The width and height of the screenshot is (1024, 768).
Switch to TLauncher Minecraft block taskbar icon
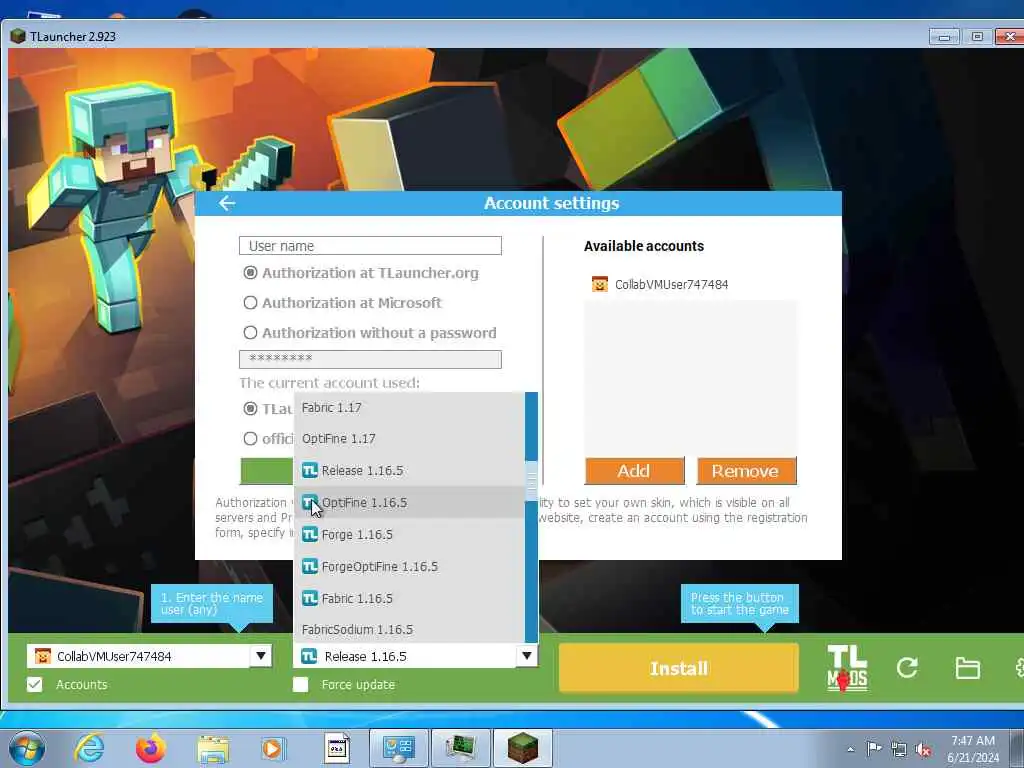[523, 748]
